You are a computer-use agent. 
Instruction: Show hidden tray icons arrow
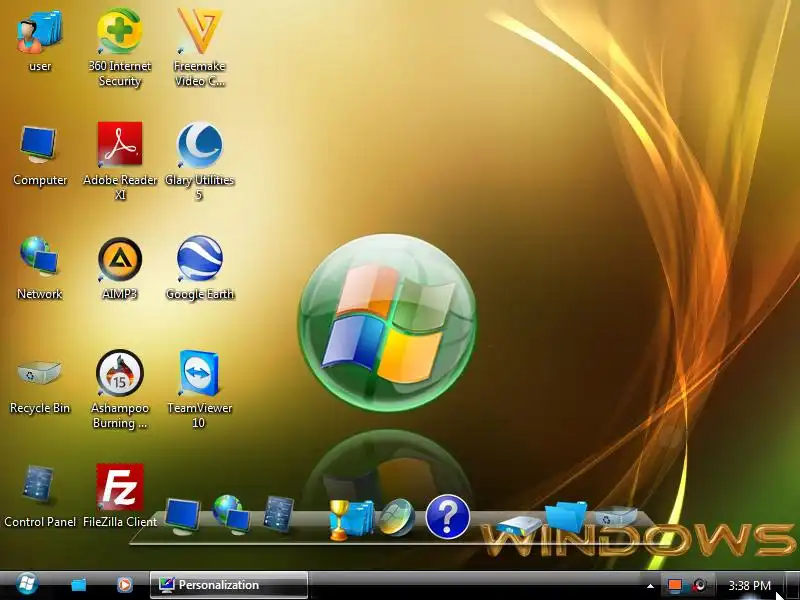pyautogui.click(x=650, y=586)
